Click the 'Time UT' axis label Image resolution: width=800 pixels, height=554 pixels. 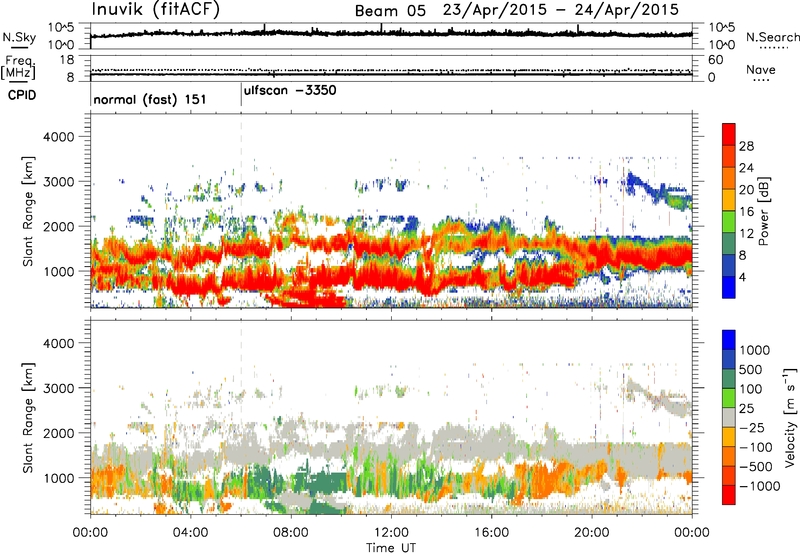tap(391, 548)
